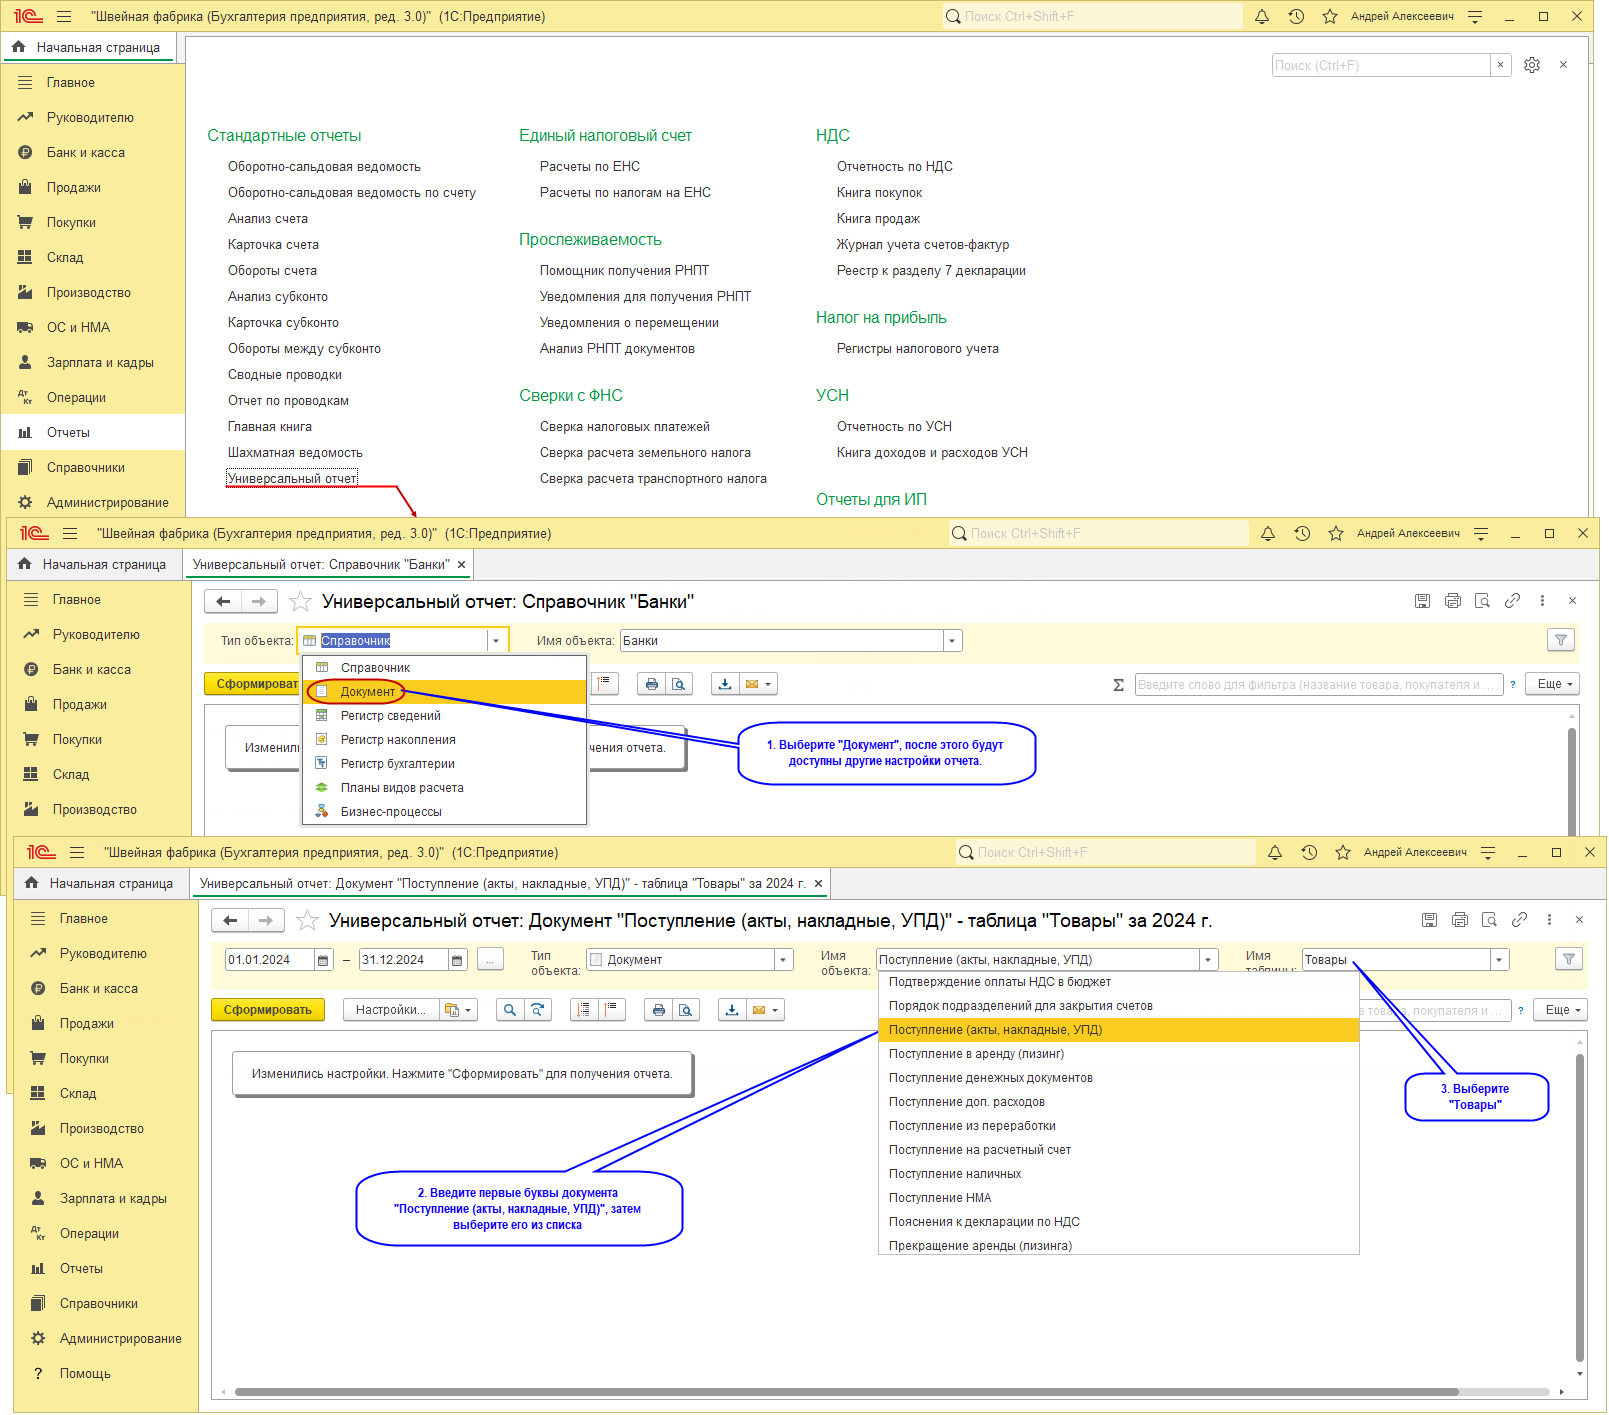Screen dimensions: 1609x1415
Task: Click the period selection "..." button
Action: [490, 960]
